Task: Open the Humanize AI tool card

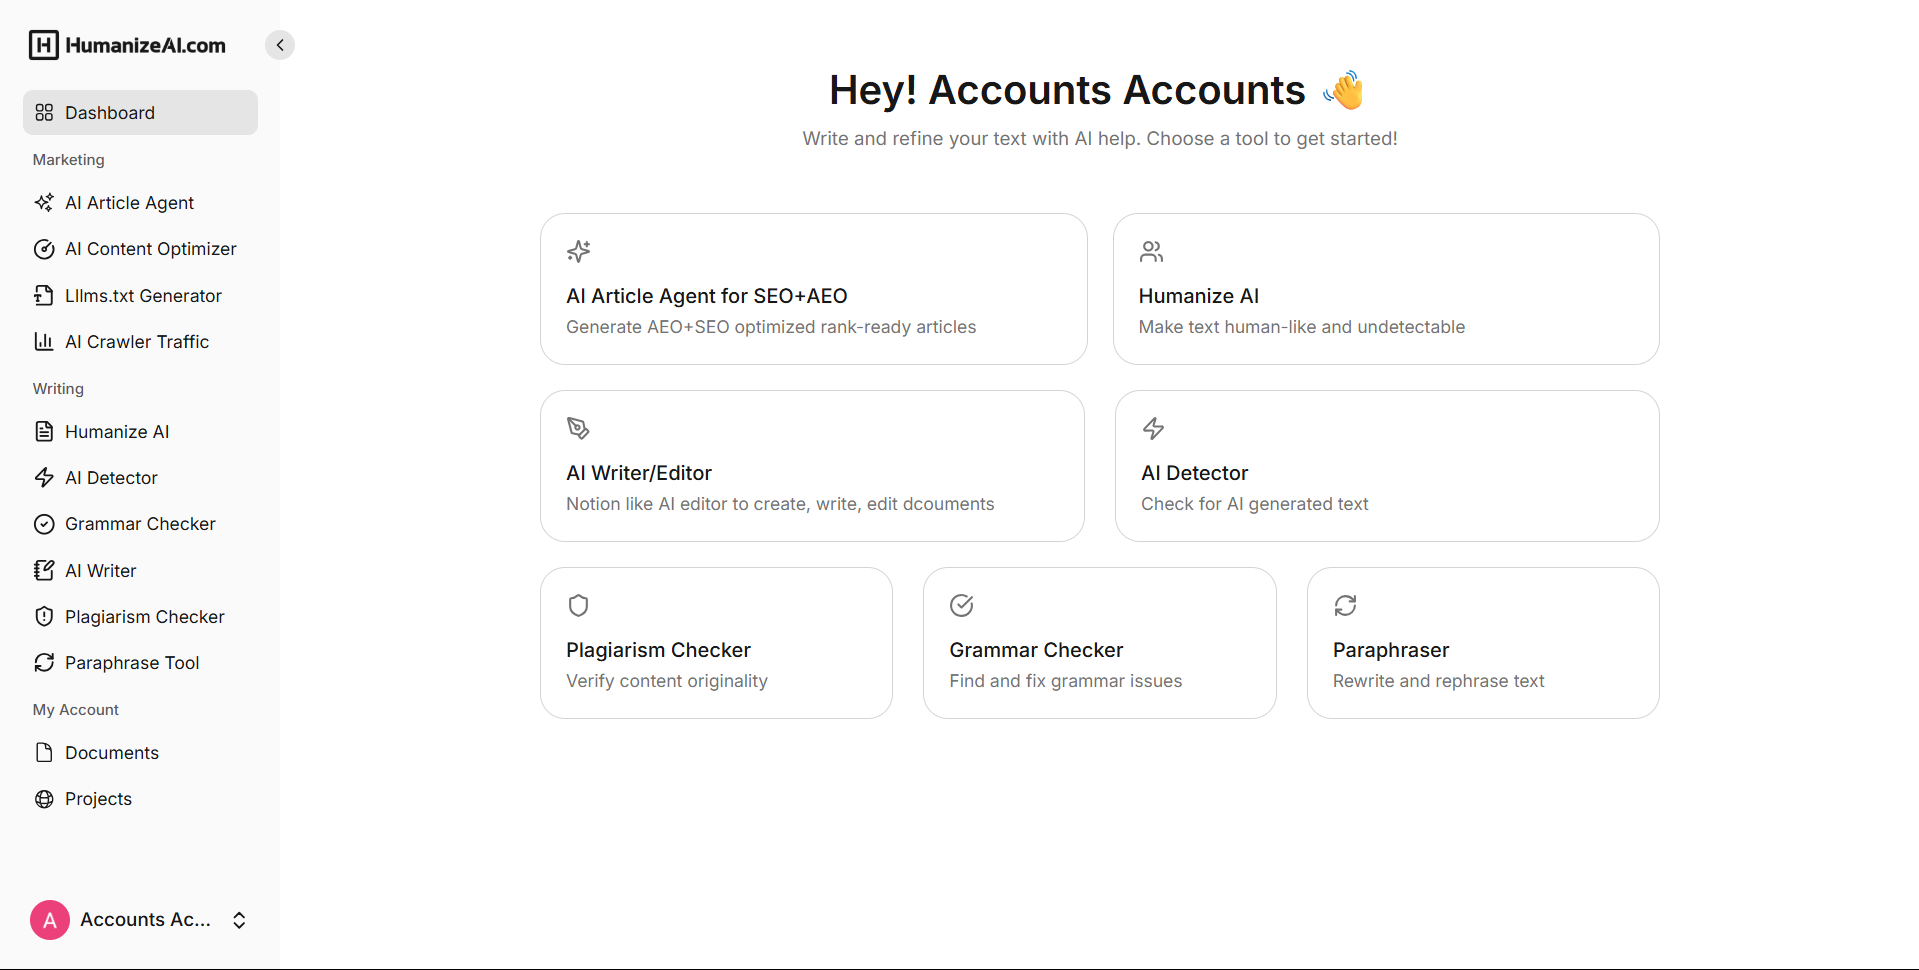Action: [x=1385, y=289]
